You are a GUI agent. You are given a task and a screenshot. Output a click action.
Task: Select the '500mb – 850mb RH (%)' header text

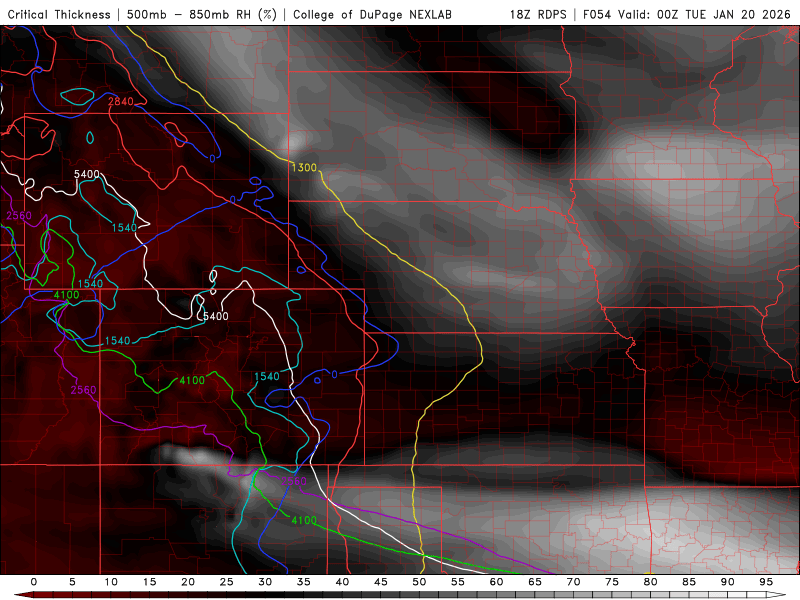[x=202, y=14]
